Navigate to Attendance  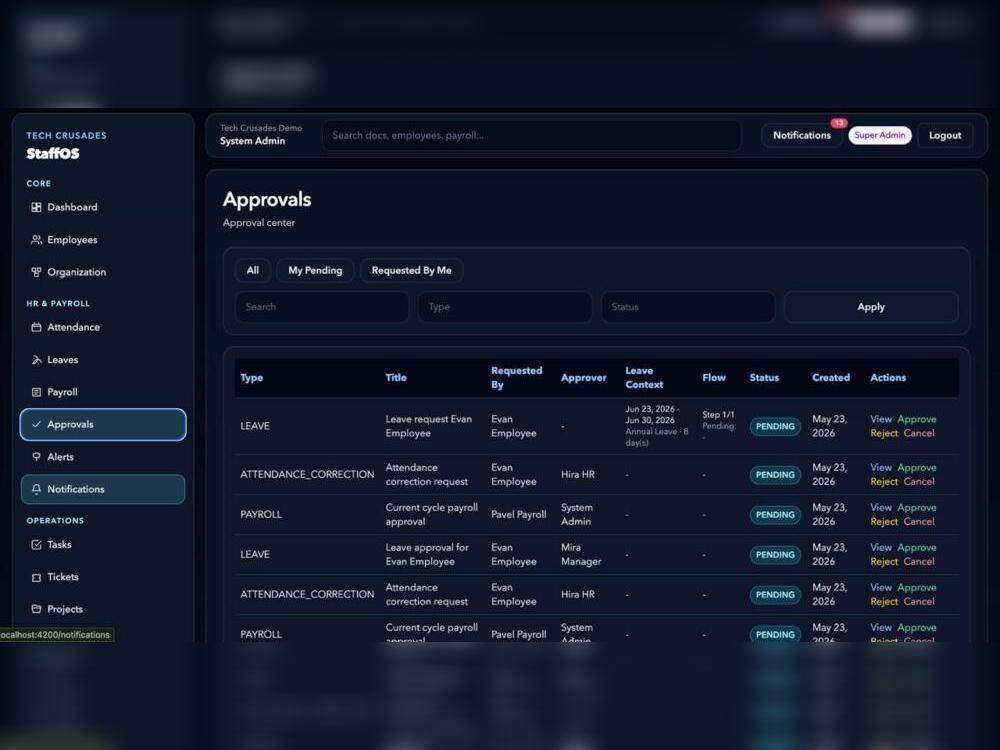pos(103,327)
